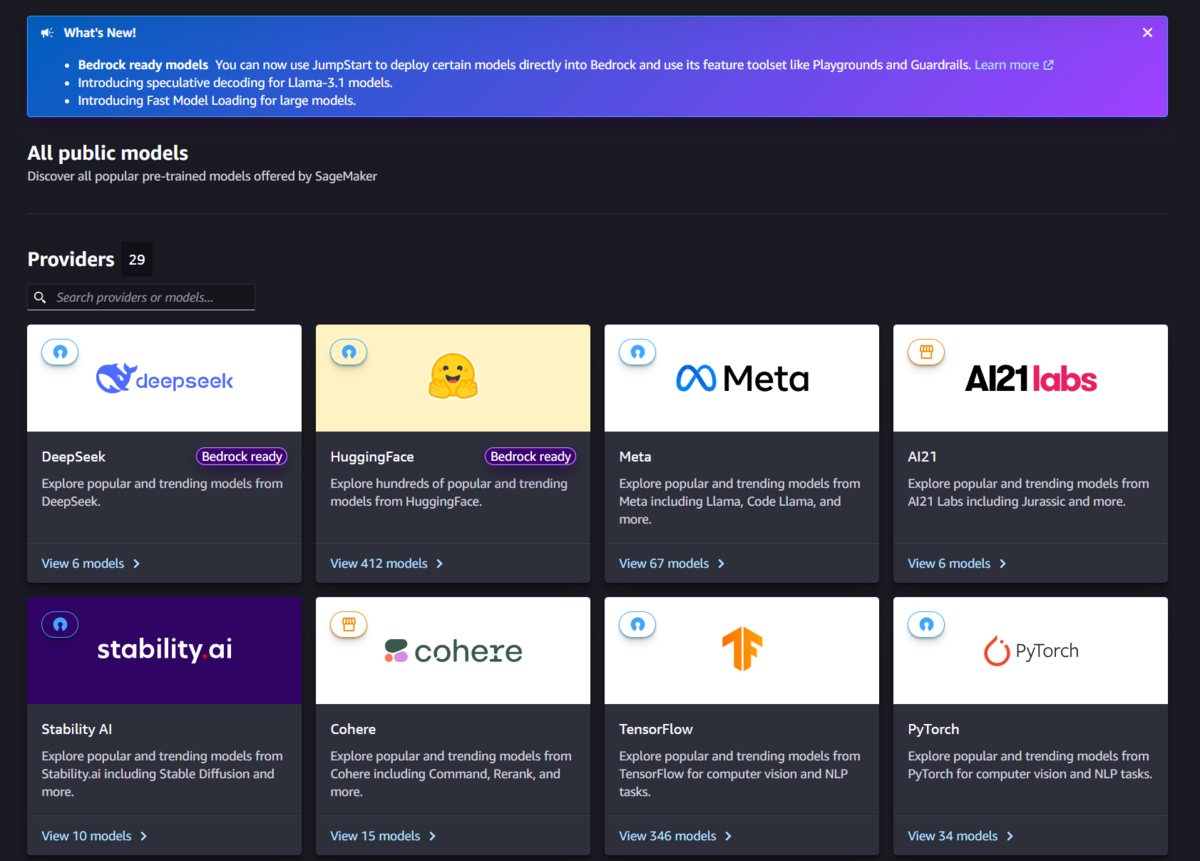Click the marketplace store icon on AI21 card
This screenshot has width=1200, height=861.
pos(926,352)
